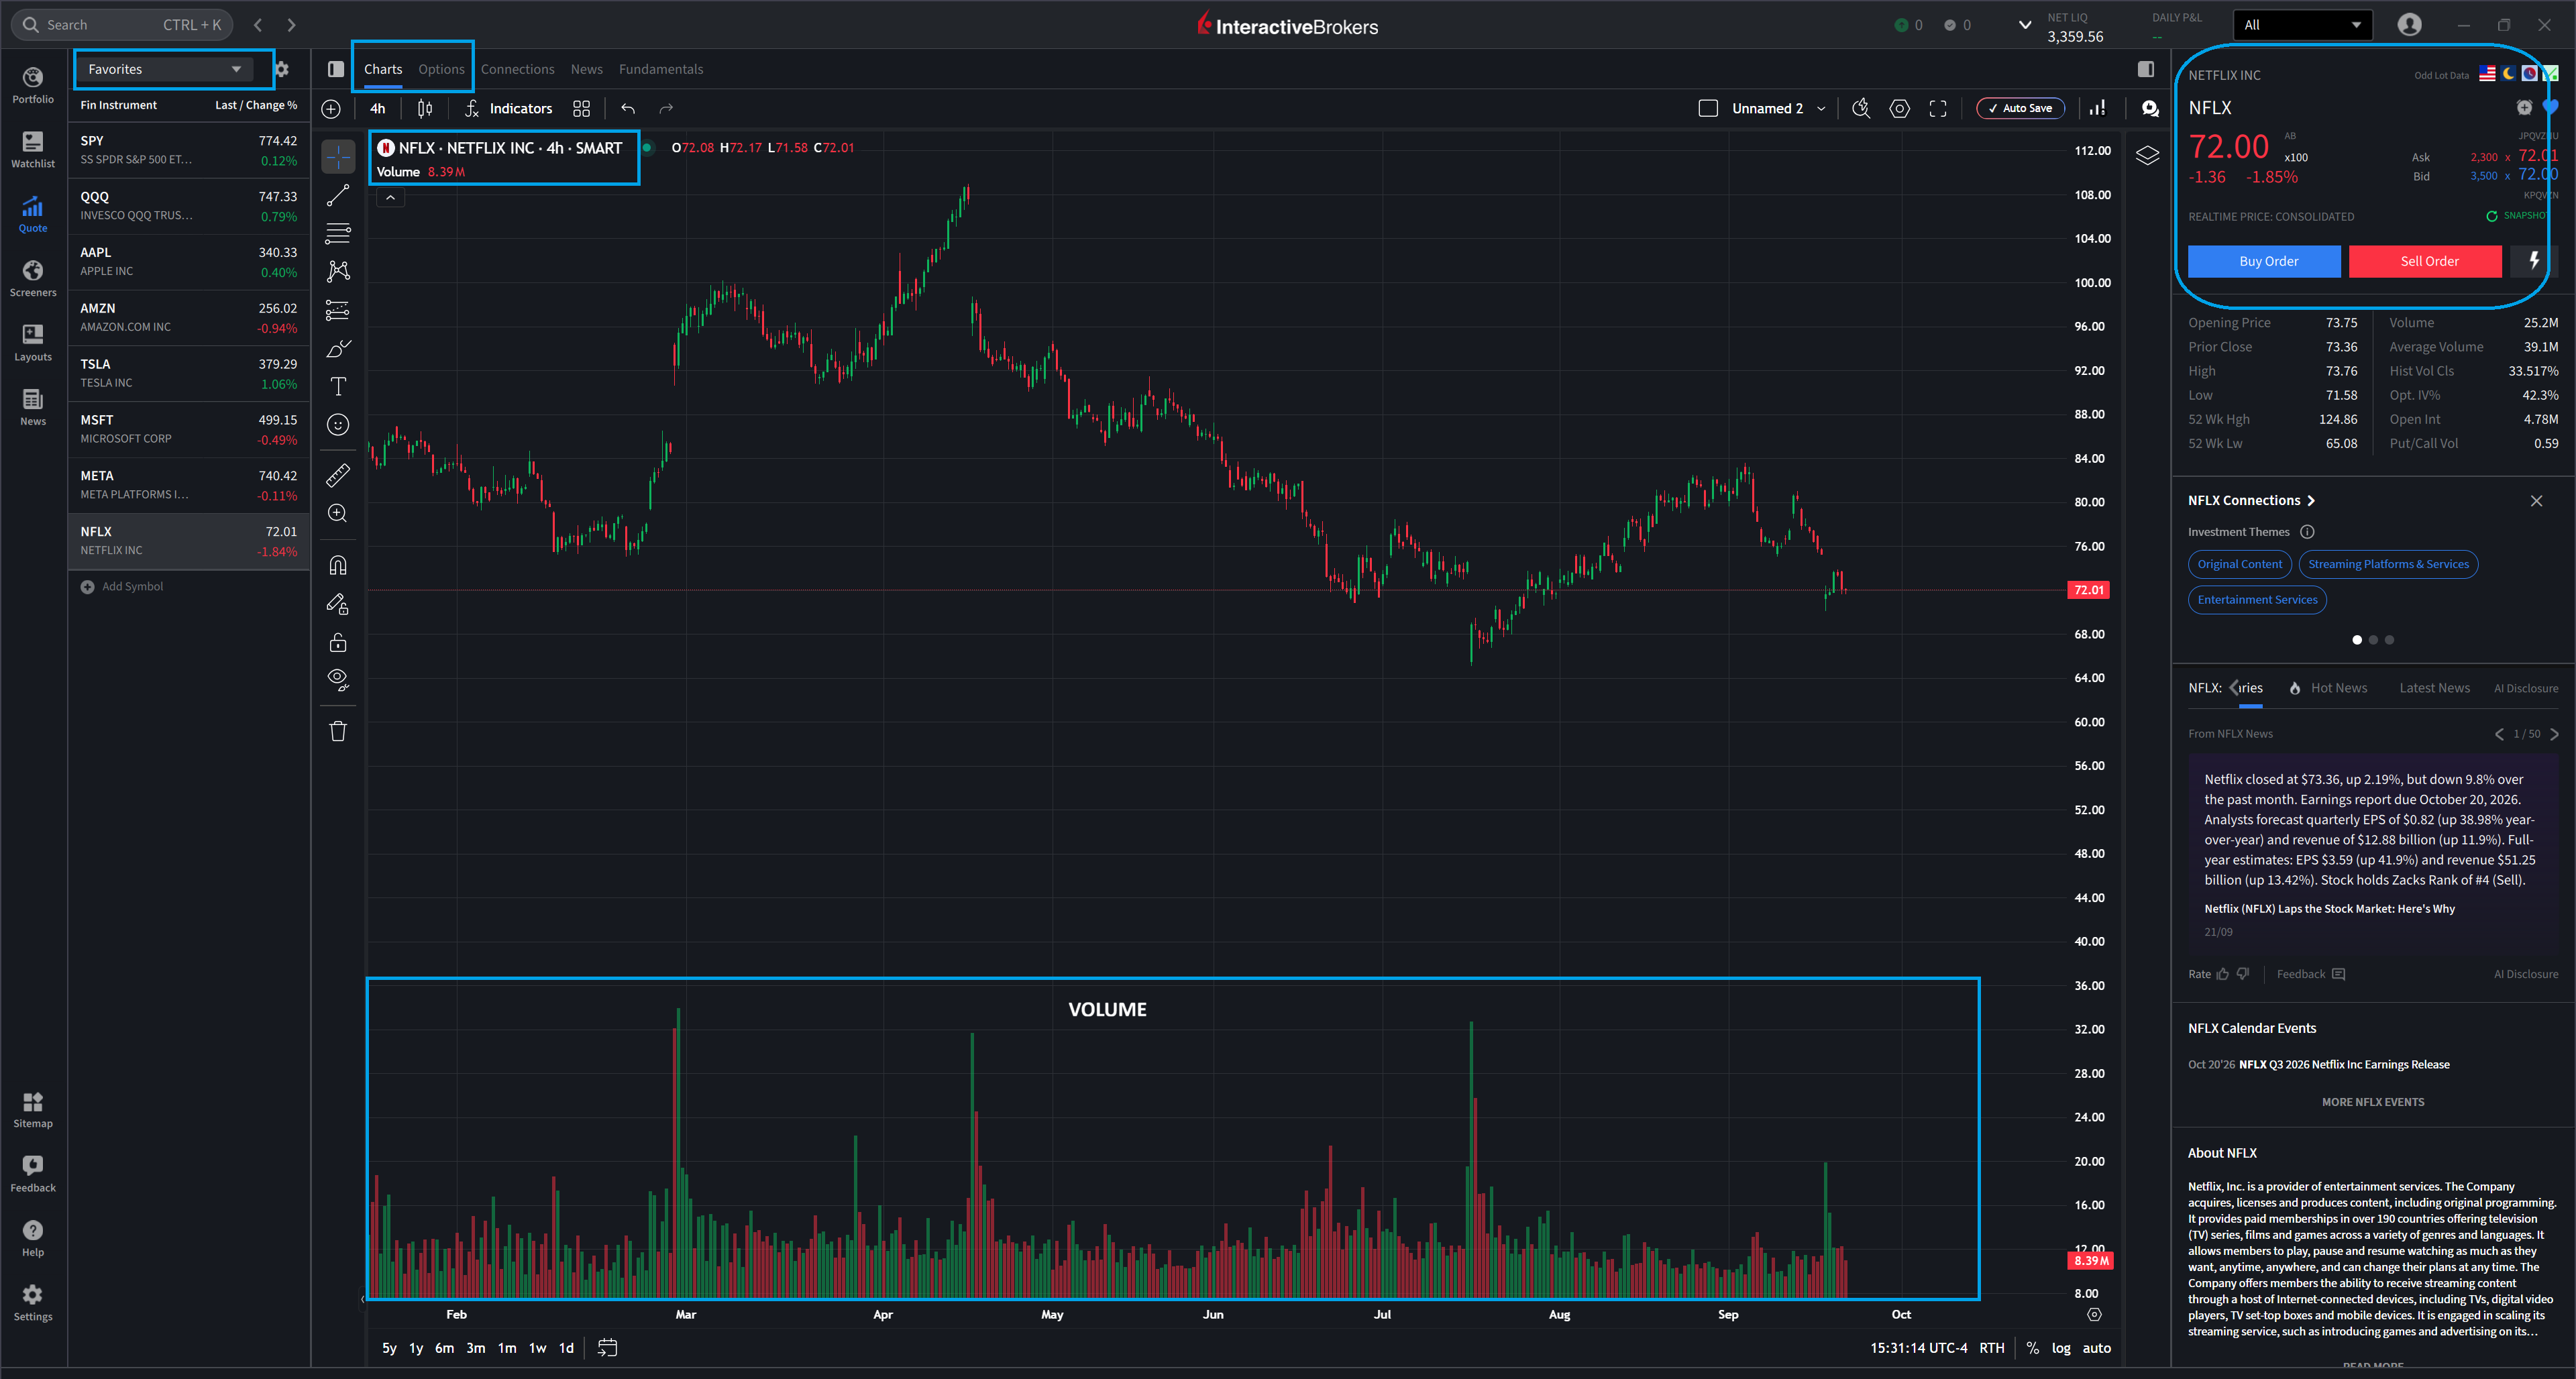The image size is (2576, 1379).
Task: Click the Search input field
Action: (122, 25)
